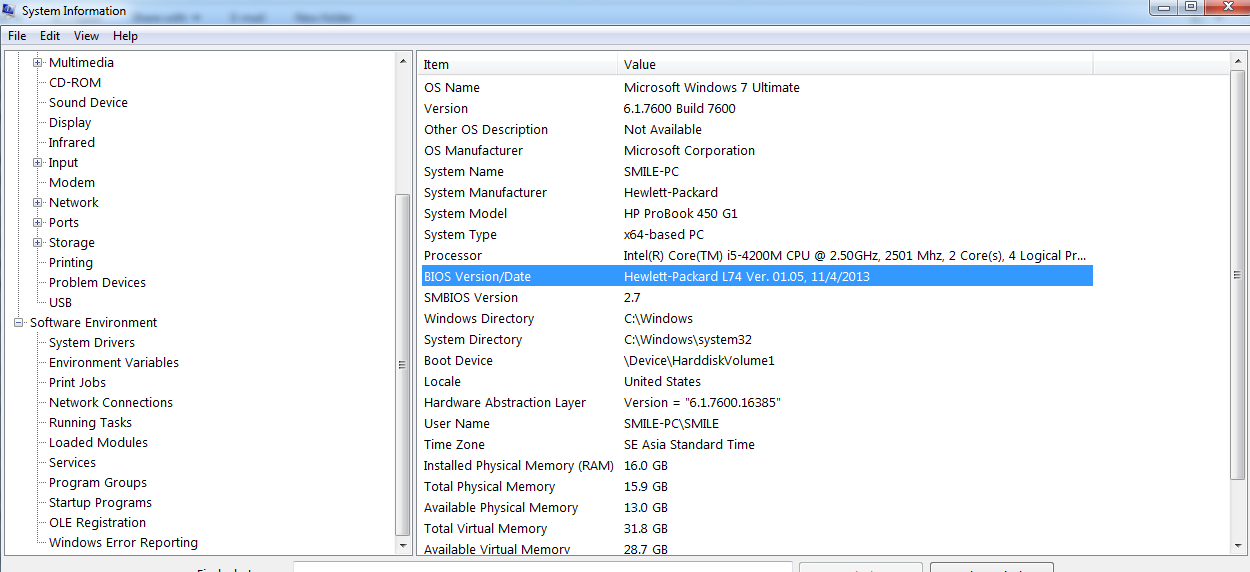Select USB in the tree
Screen dimensions: 1250x572
click(x=60, y=302)
